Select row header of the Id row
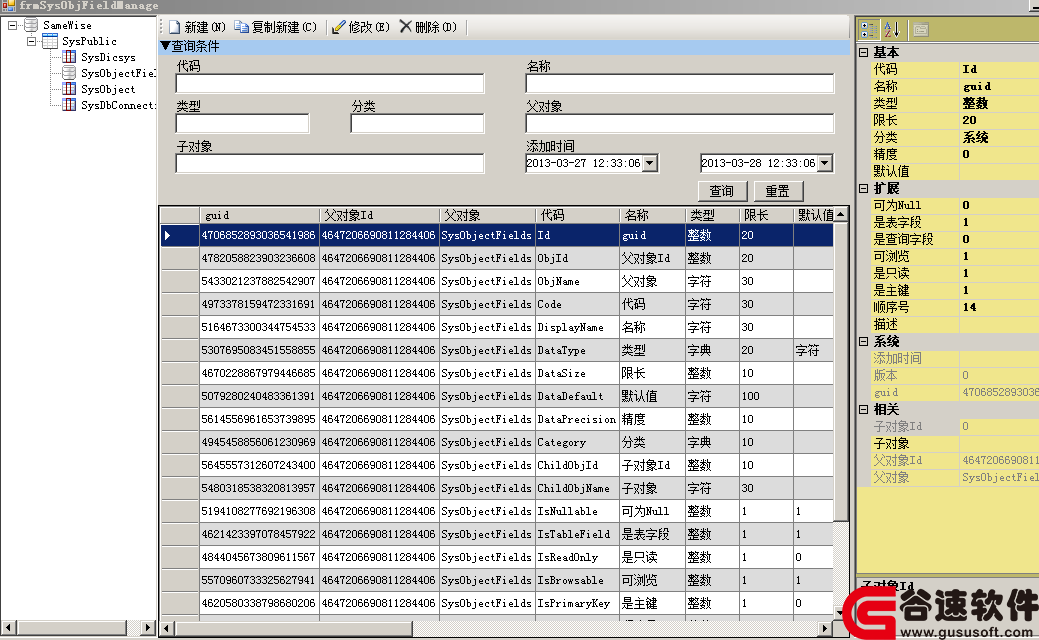The height and width of the screenshot is (640, 1039). click(180, 235)
